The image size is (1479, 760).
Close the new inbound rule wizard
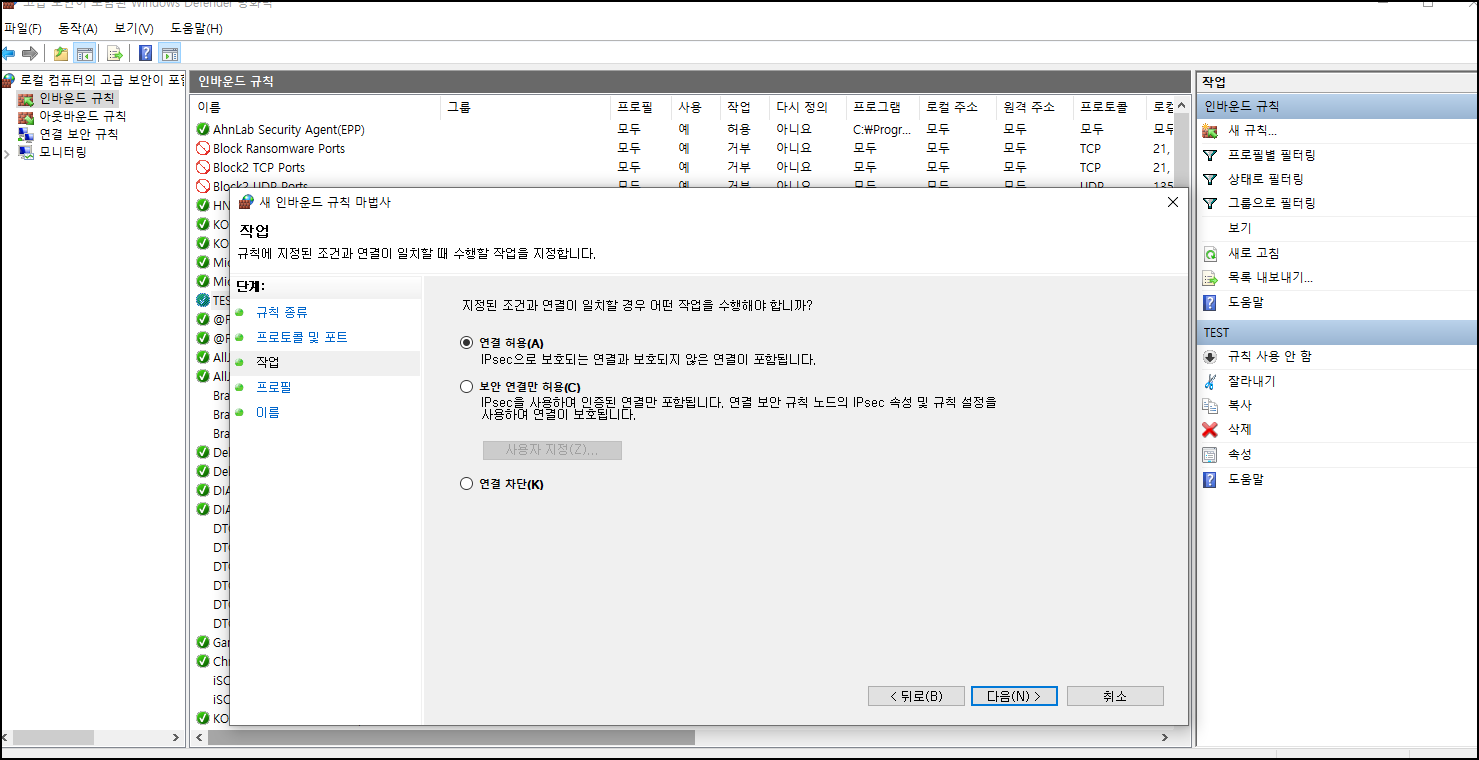coord(1173,202)
